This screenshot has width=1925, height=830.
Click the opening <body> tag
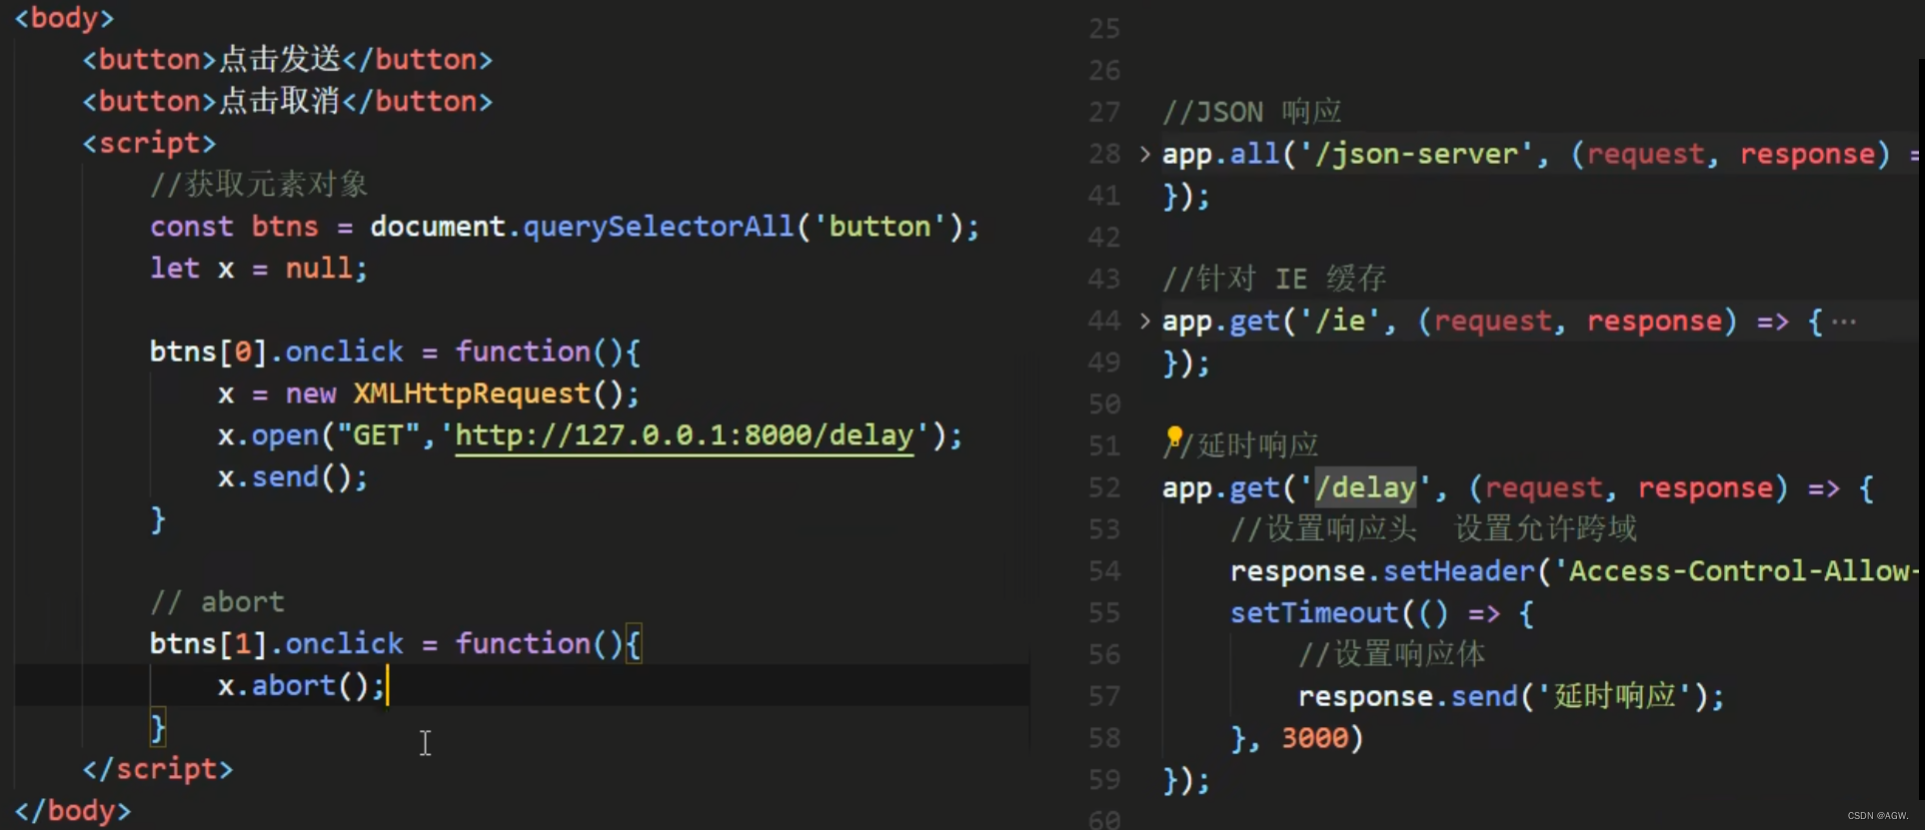pos(65,18)
